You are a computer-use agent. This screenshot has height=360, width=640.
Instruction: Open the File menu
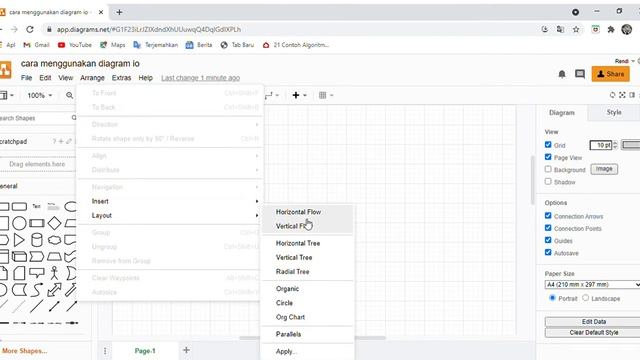tap(27, 78)
